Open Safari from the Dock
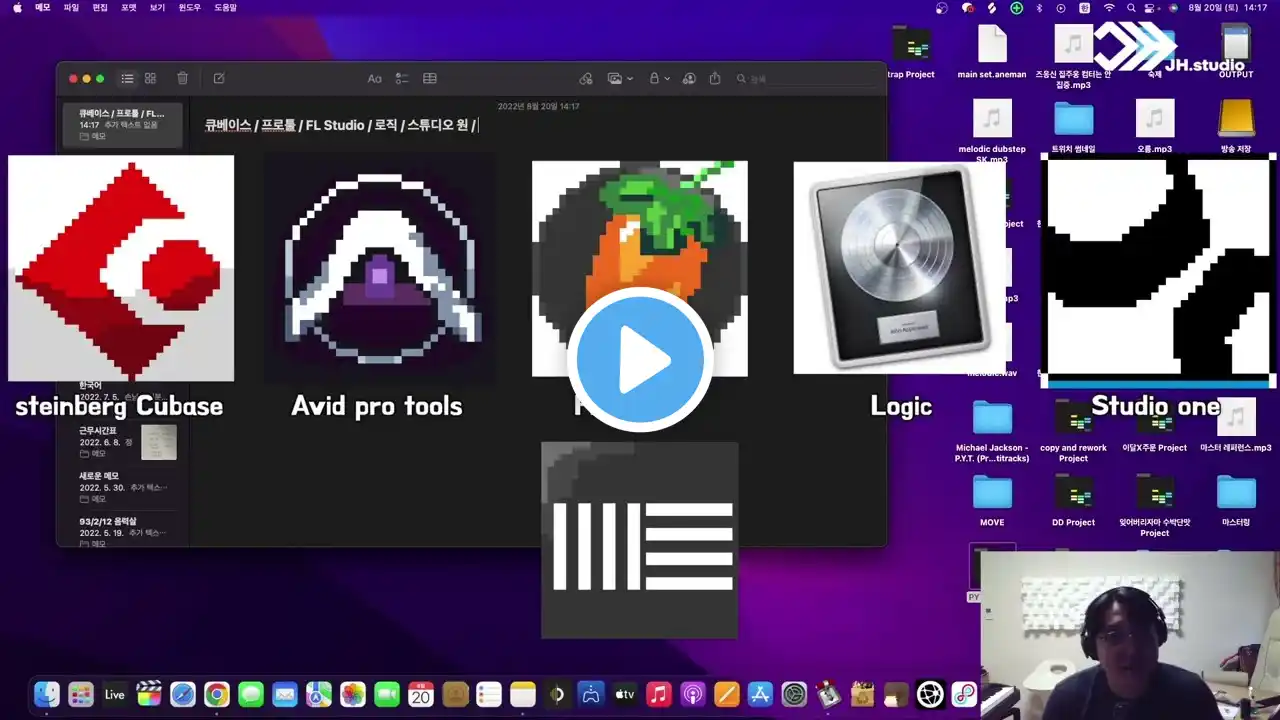 tap(182, 694)
